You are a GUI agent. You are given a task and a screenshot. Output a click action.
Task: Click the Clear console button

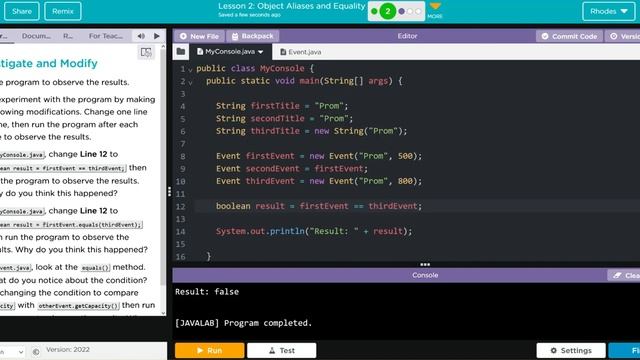[x=624, y=276]
